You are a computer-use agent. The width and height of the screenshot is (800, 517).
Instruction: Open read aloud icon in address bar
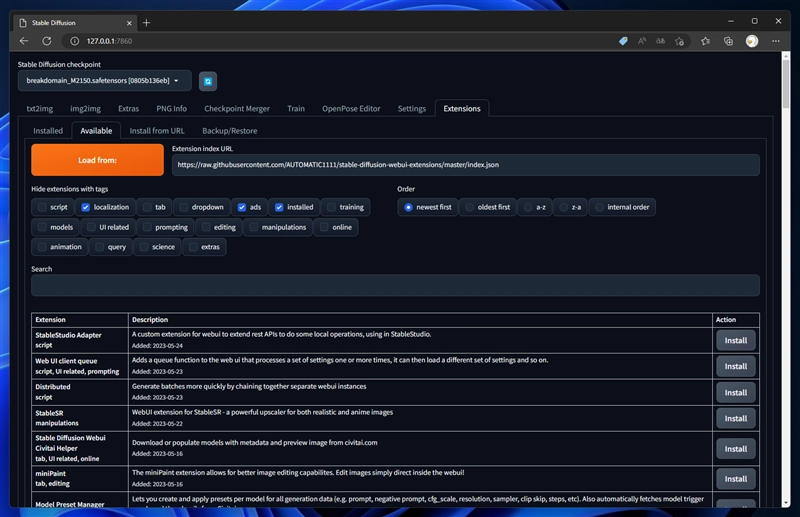642,41
